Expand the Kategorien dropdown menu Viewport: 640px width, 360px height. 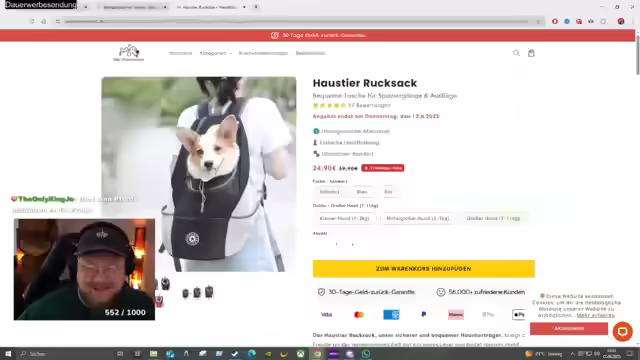[x=216, y=53]
